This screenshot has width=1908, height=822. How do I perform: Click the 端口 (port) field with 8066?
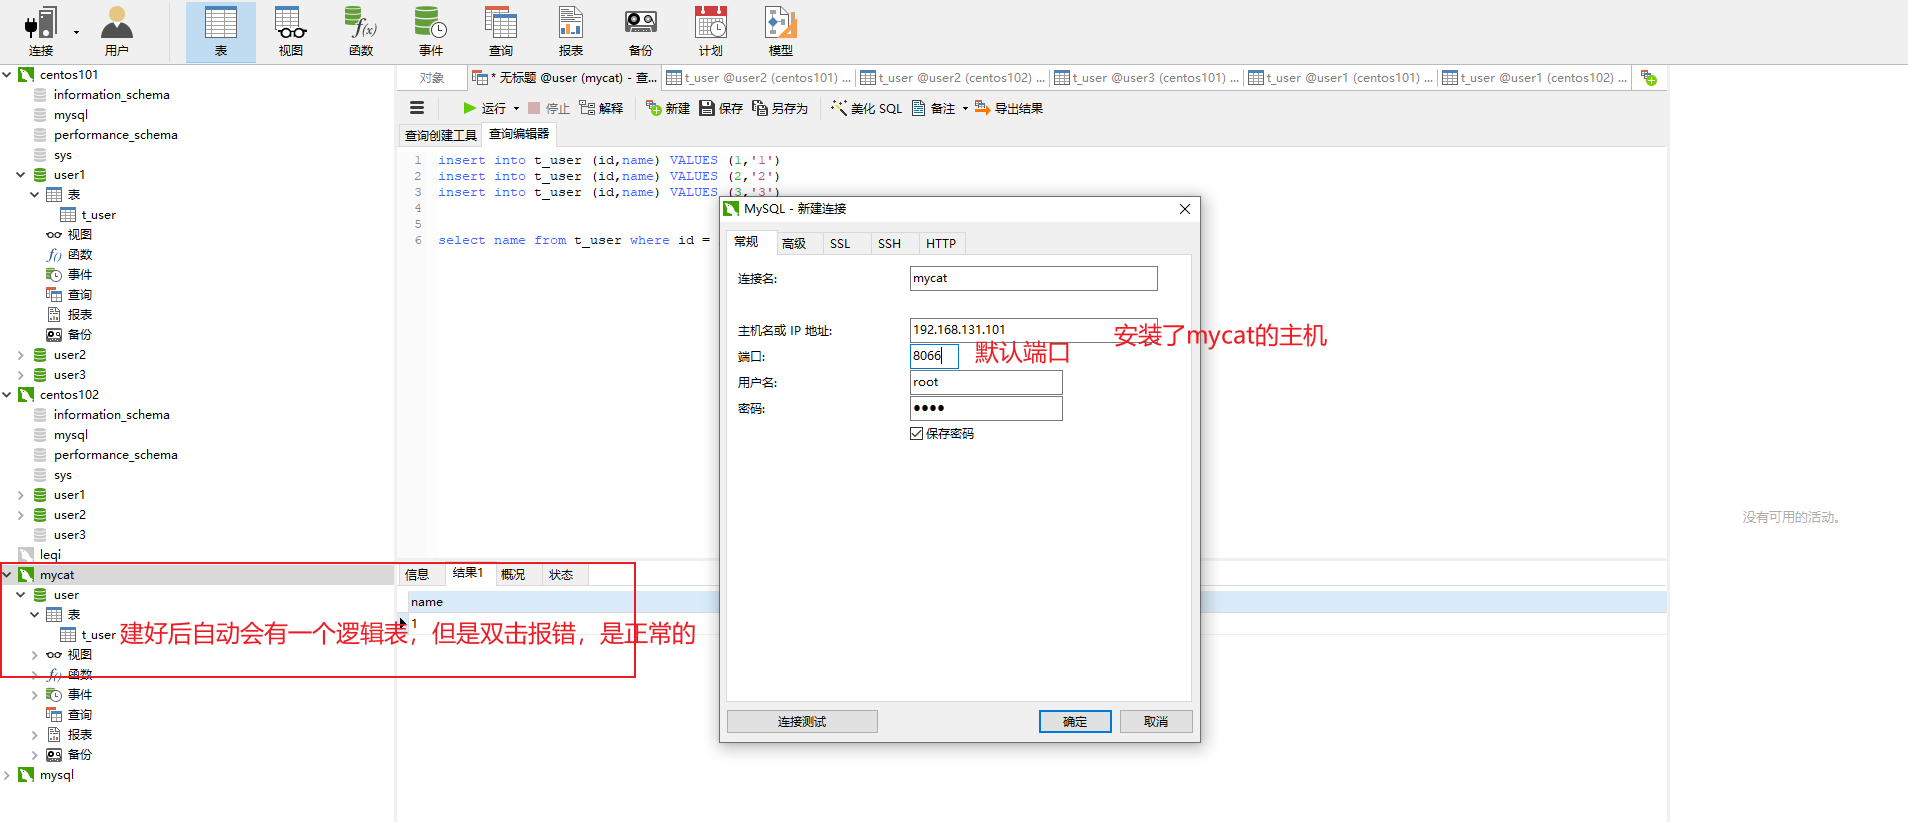click(934, 356)
